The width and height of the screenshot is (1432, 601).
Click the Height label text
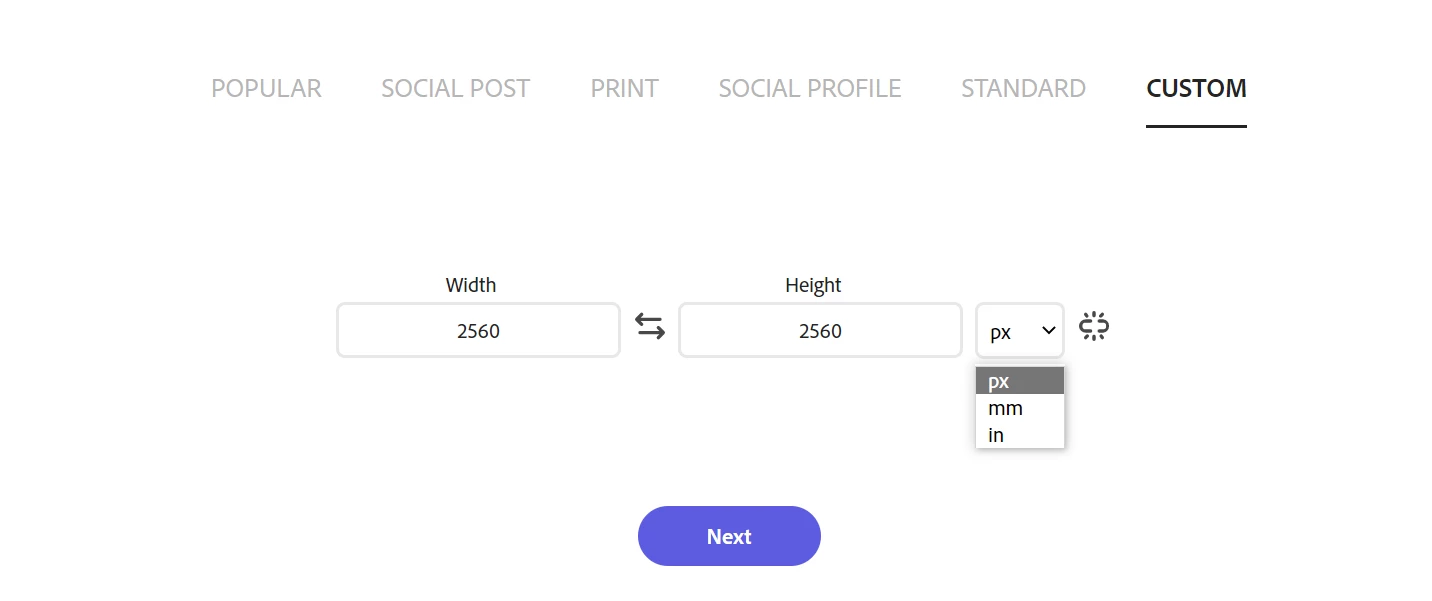pos(813,285)
